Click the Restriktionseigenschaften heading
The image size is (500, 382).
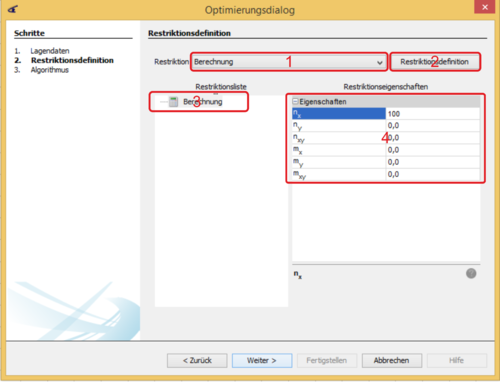(x=386, y=87)
